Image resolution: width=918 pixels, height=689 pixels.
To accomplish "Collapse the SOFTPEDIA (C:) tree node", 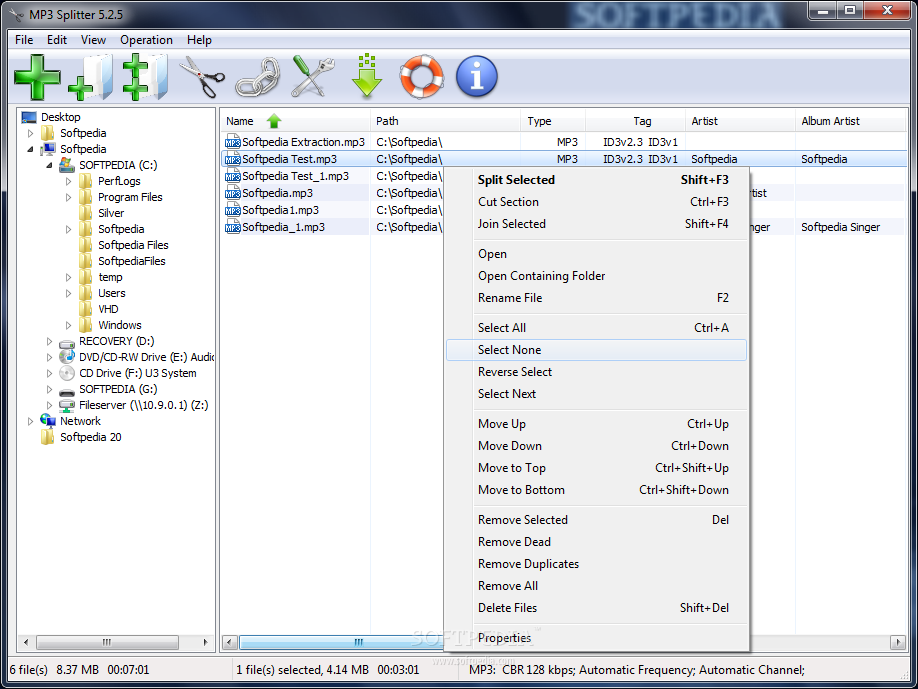I will click(x=49, y=165).
